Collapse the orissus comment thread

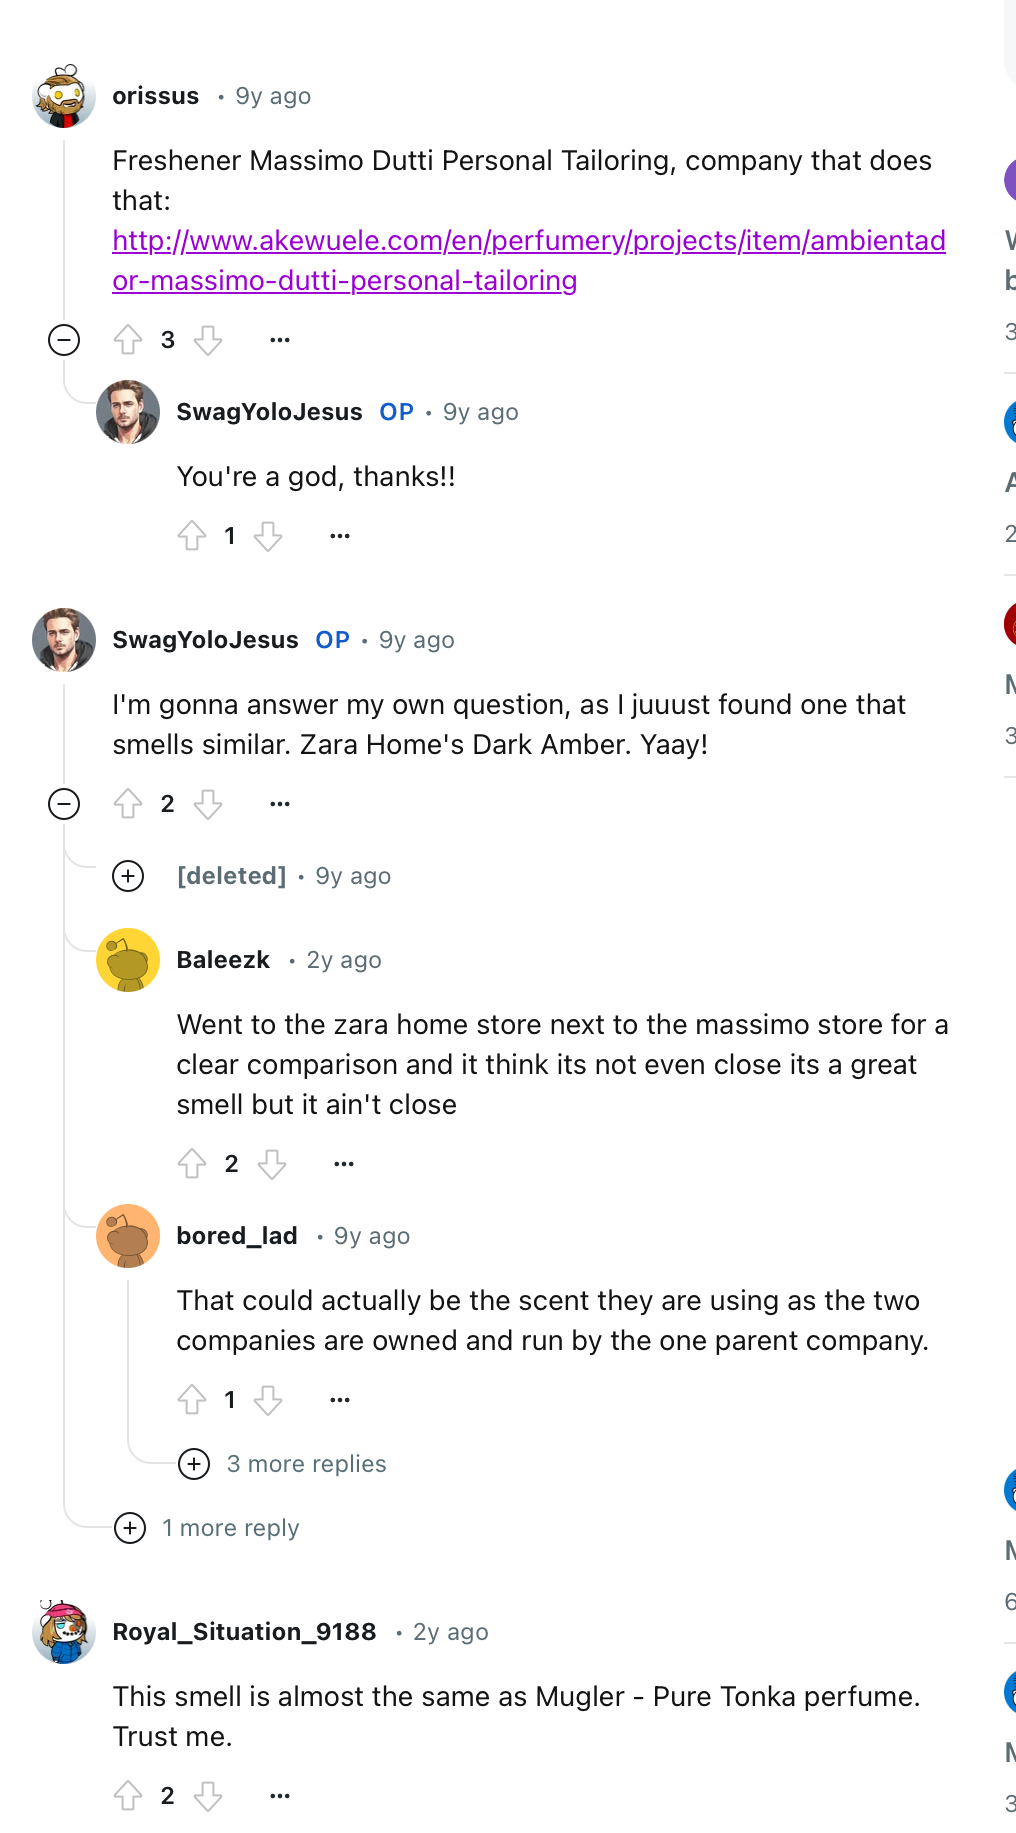tap(64, 340)
